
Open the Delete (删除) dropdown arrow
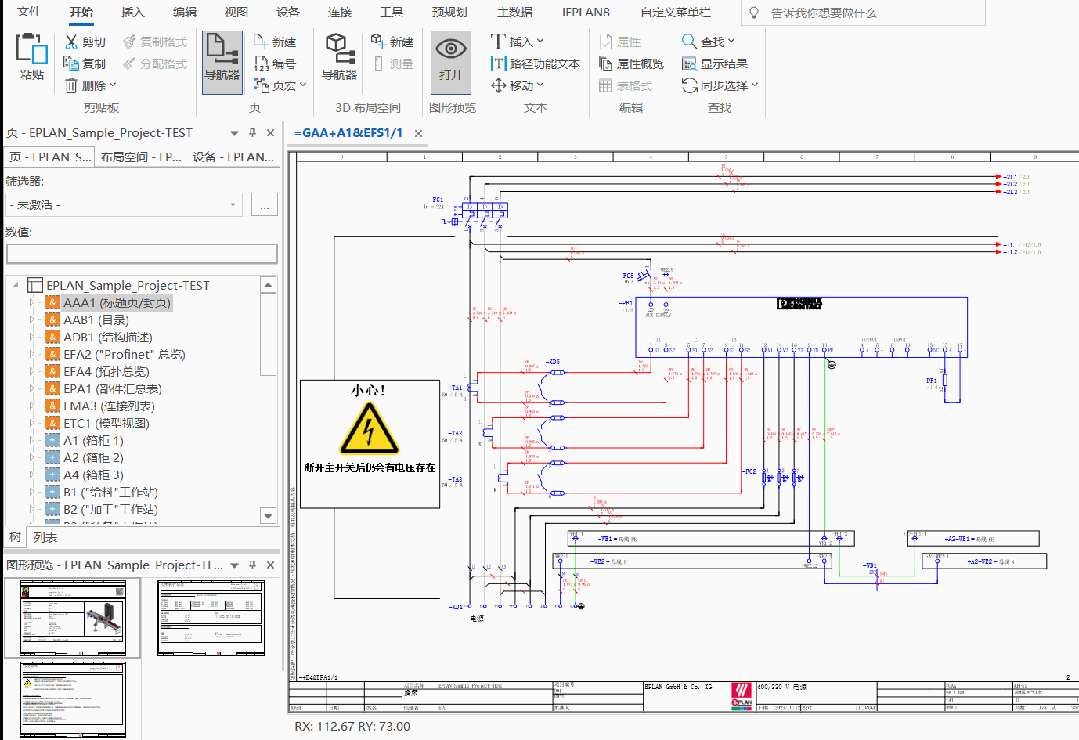click(112, 86)
